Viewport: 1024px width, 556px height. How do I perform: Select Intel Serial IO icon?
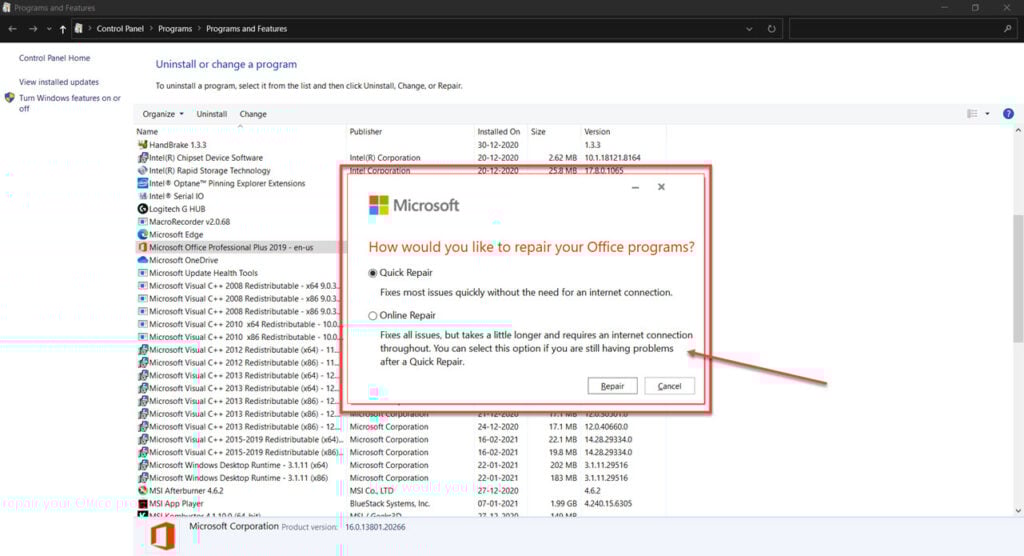[142, 196]
